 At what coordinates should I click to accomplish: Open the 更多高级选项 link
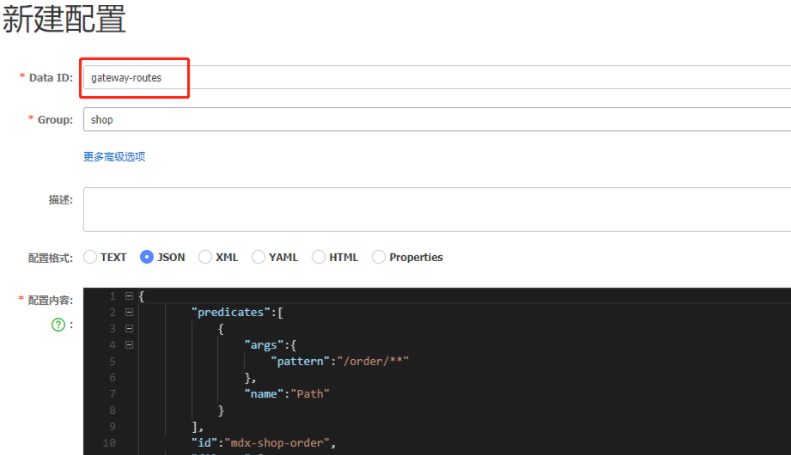114,156
